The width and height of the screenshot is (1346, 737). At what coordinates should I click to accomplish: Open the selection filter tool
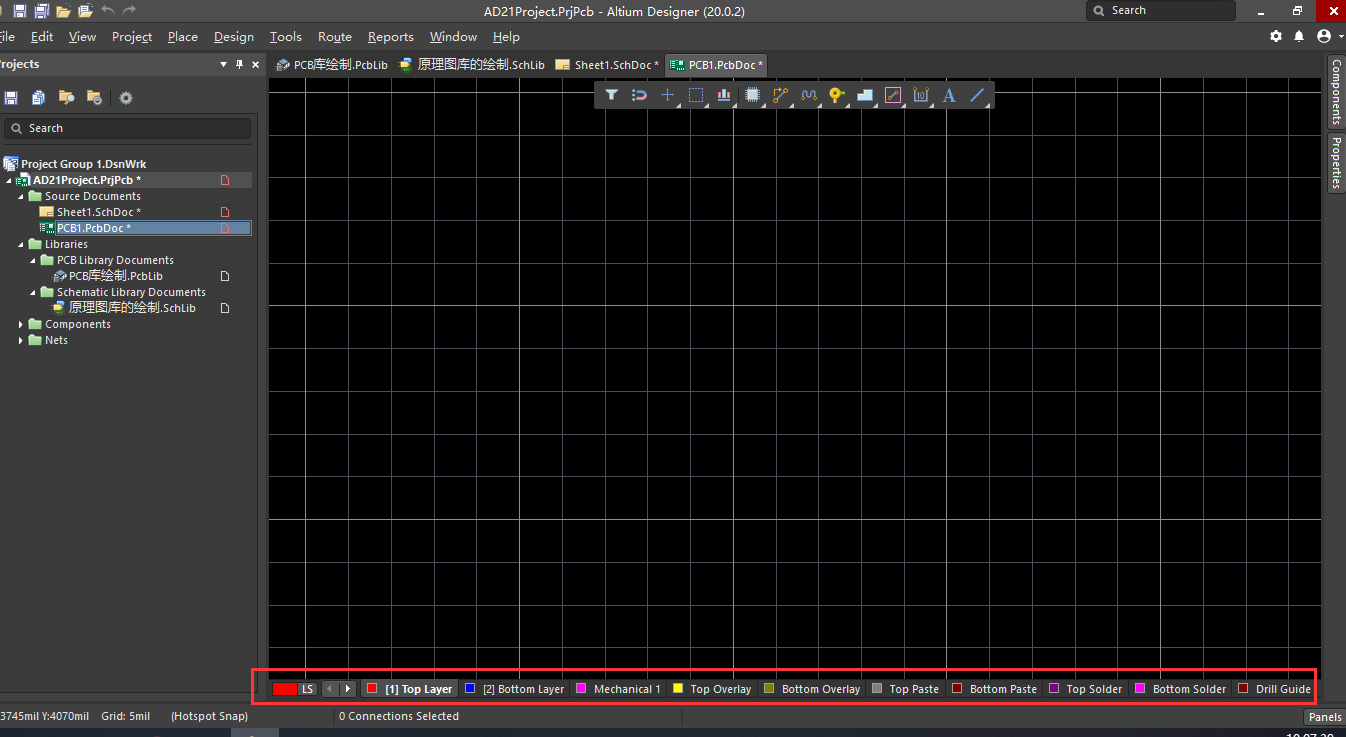pos(611,96)
